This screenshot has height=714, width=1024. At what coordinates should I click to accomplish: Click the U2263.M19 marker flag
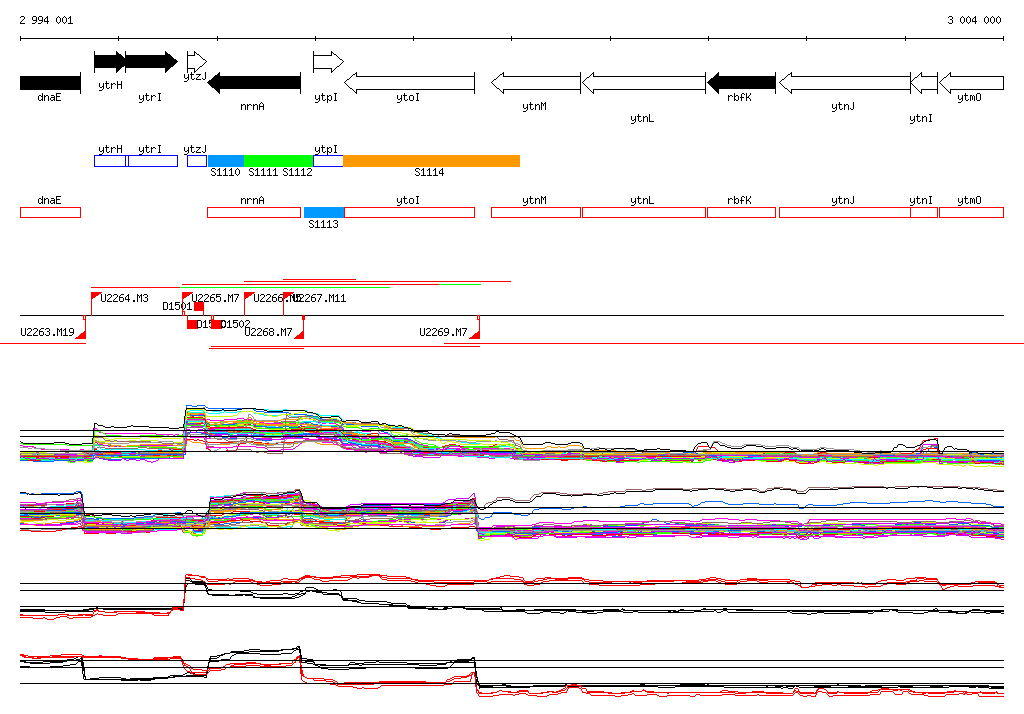click(80, 333)
